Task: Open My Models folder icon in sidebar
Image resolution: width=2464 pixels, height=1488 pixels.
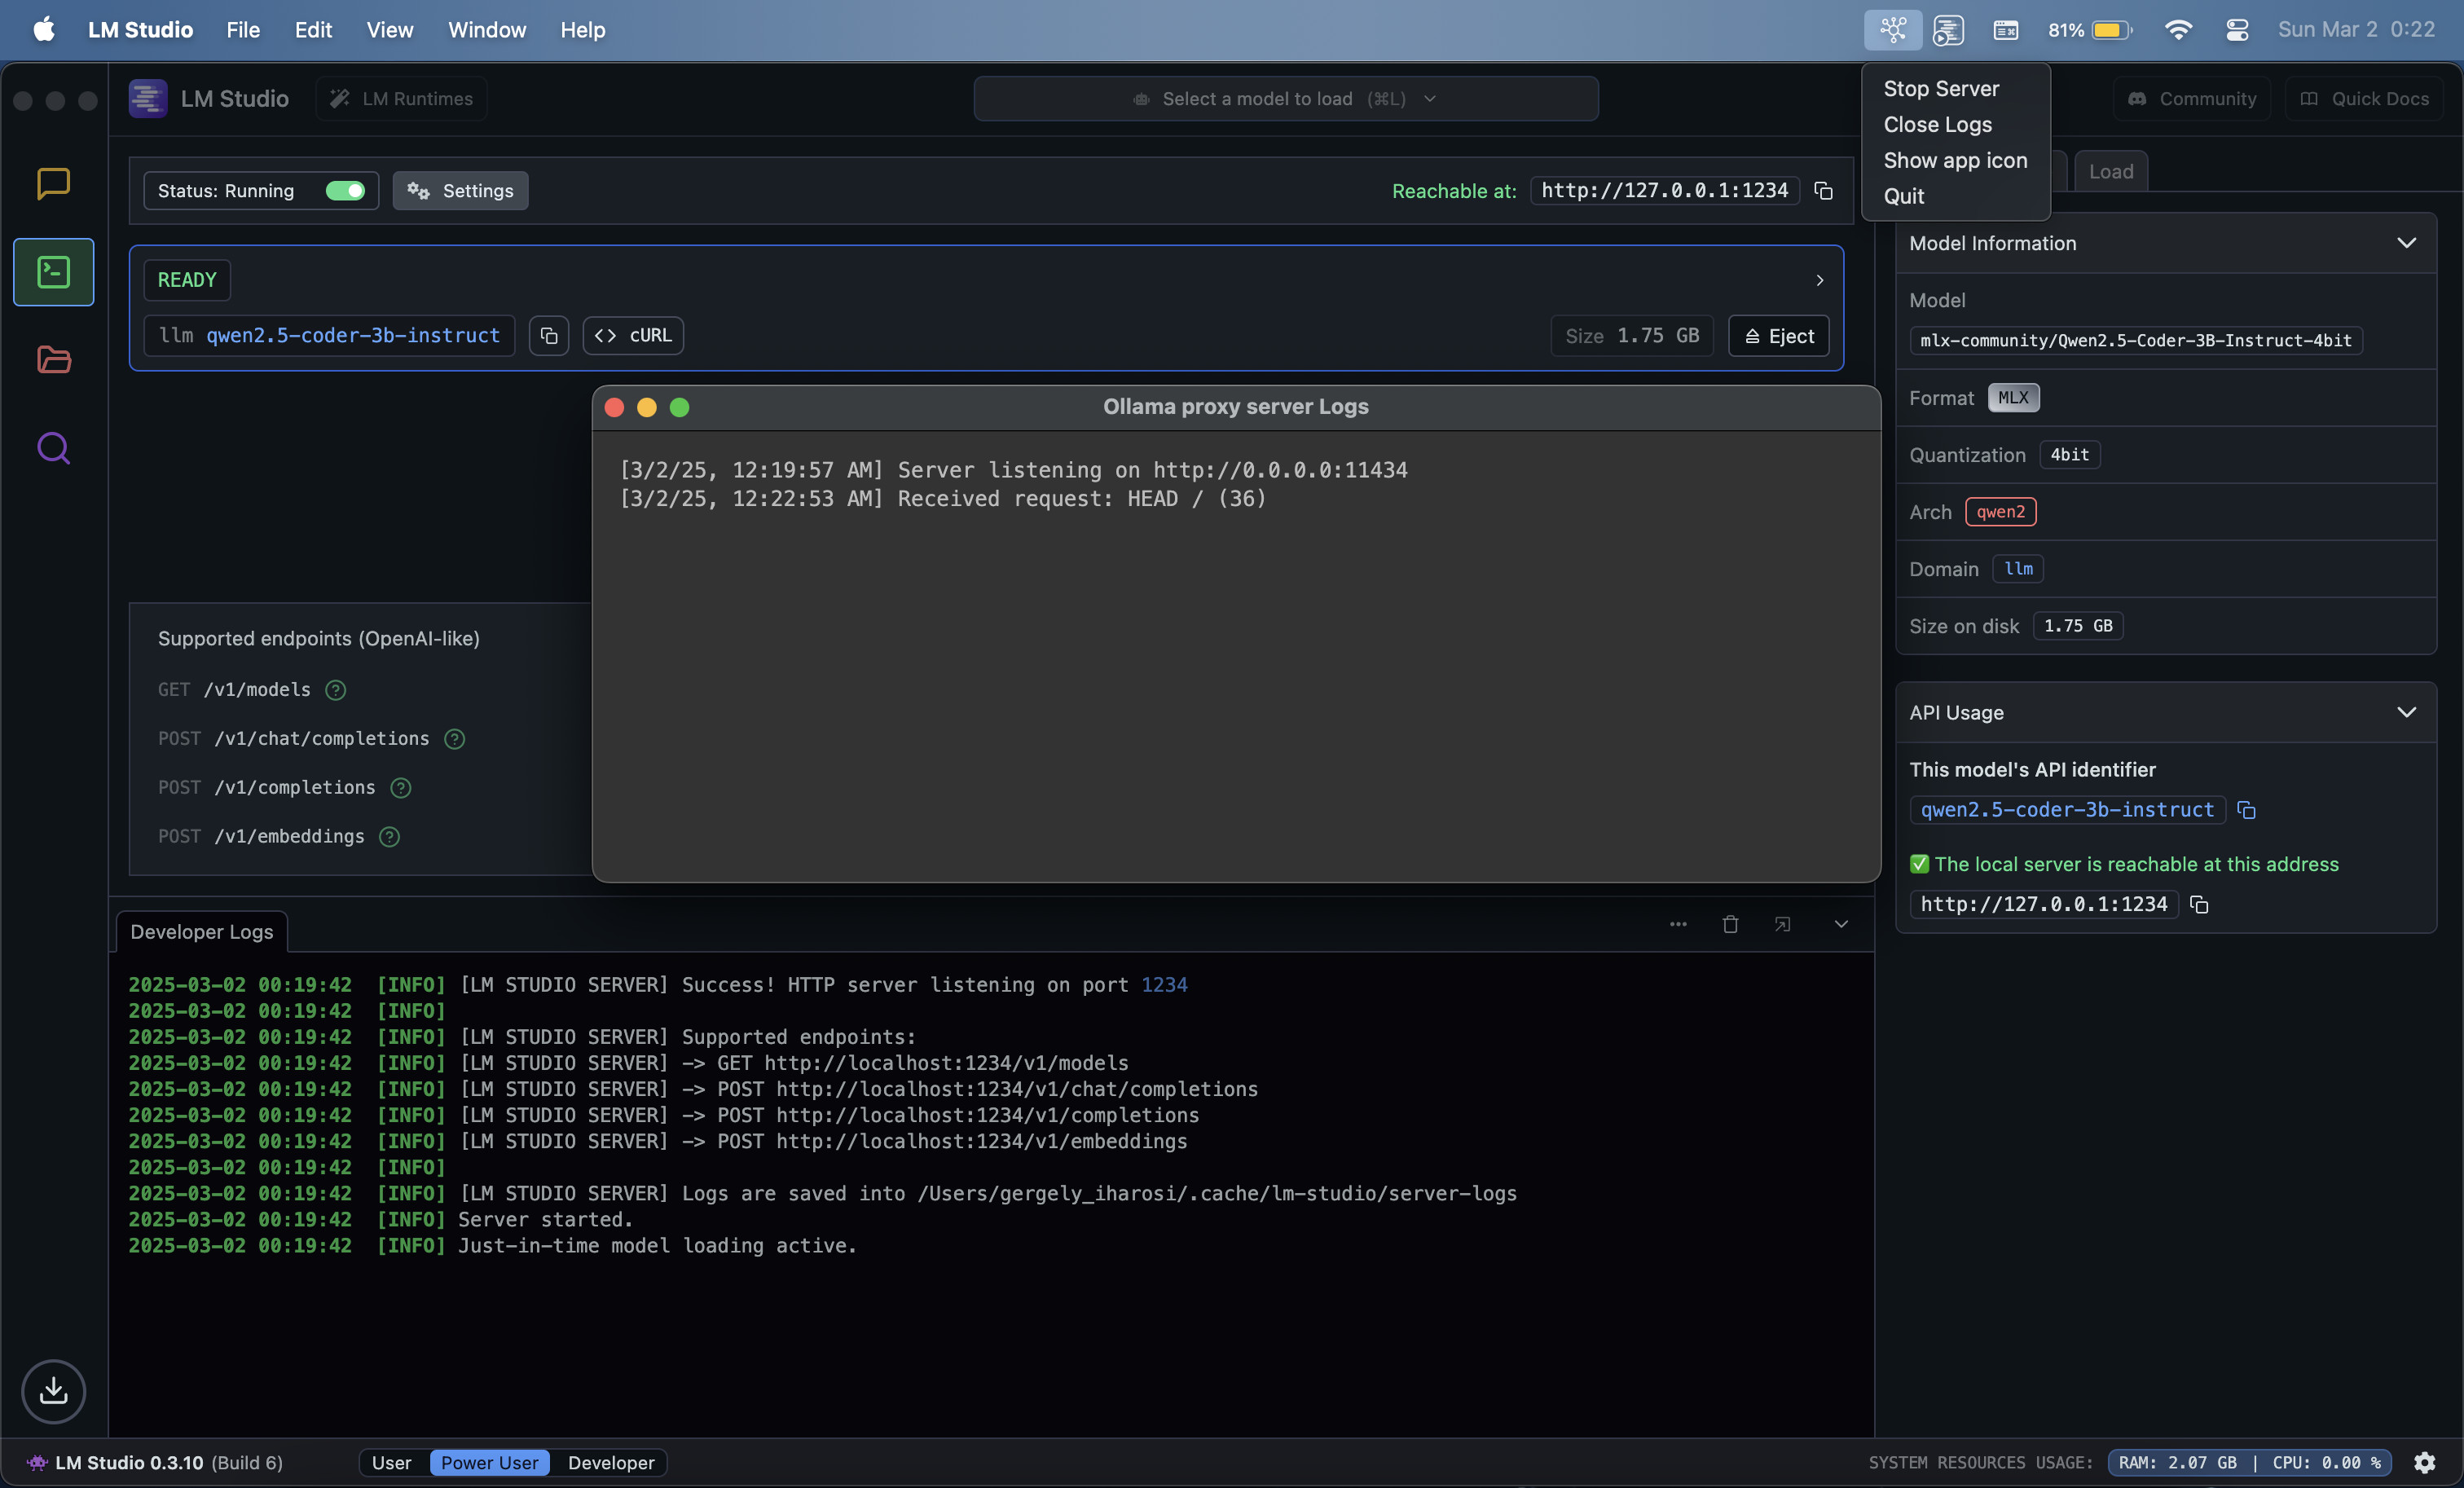Action: coord(53,359)
